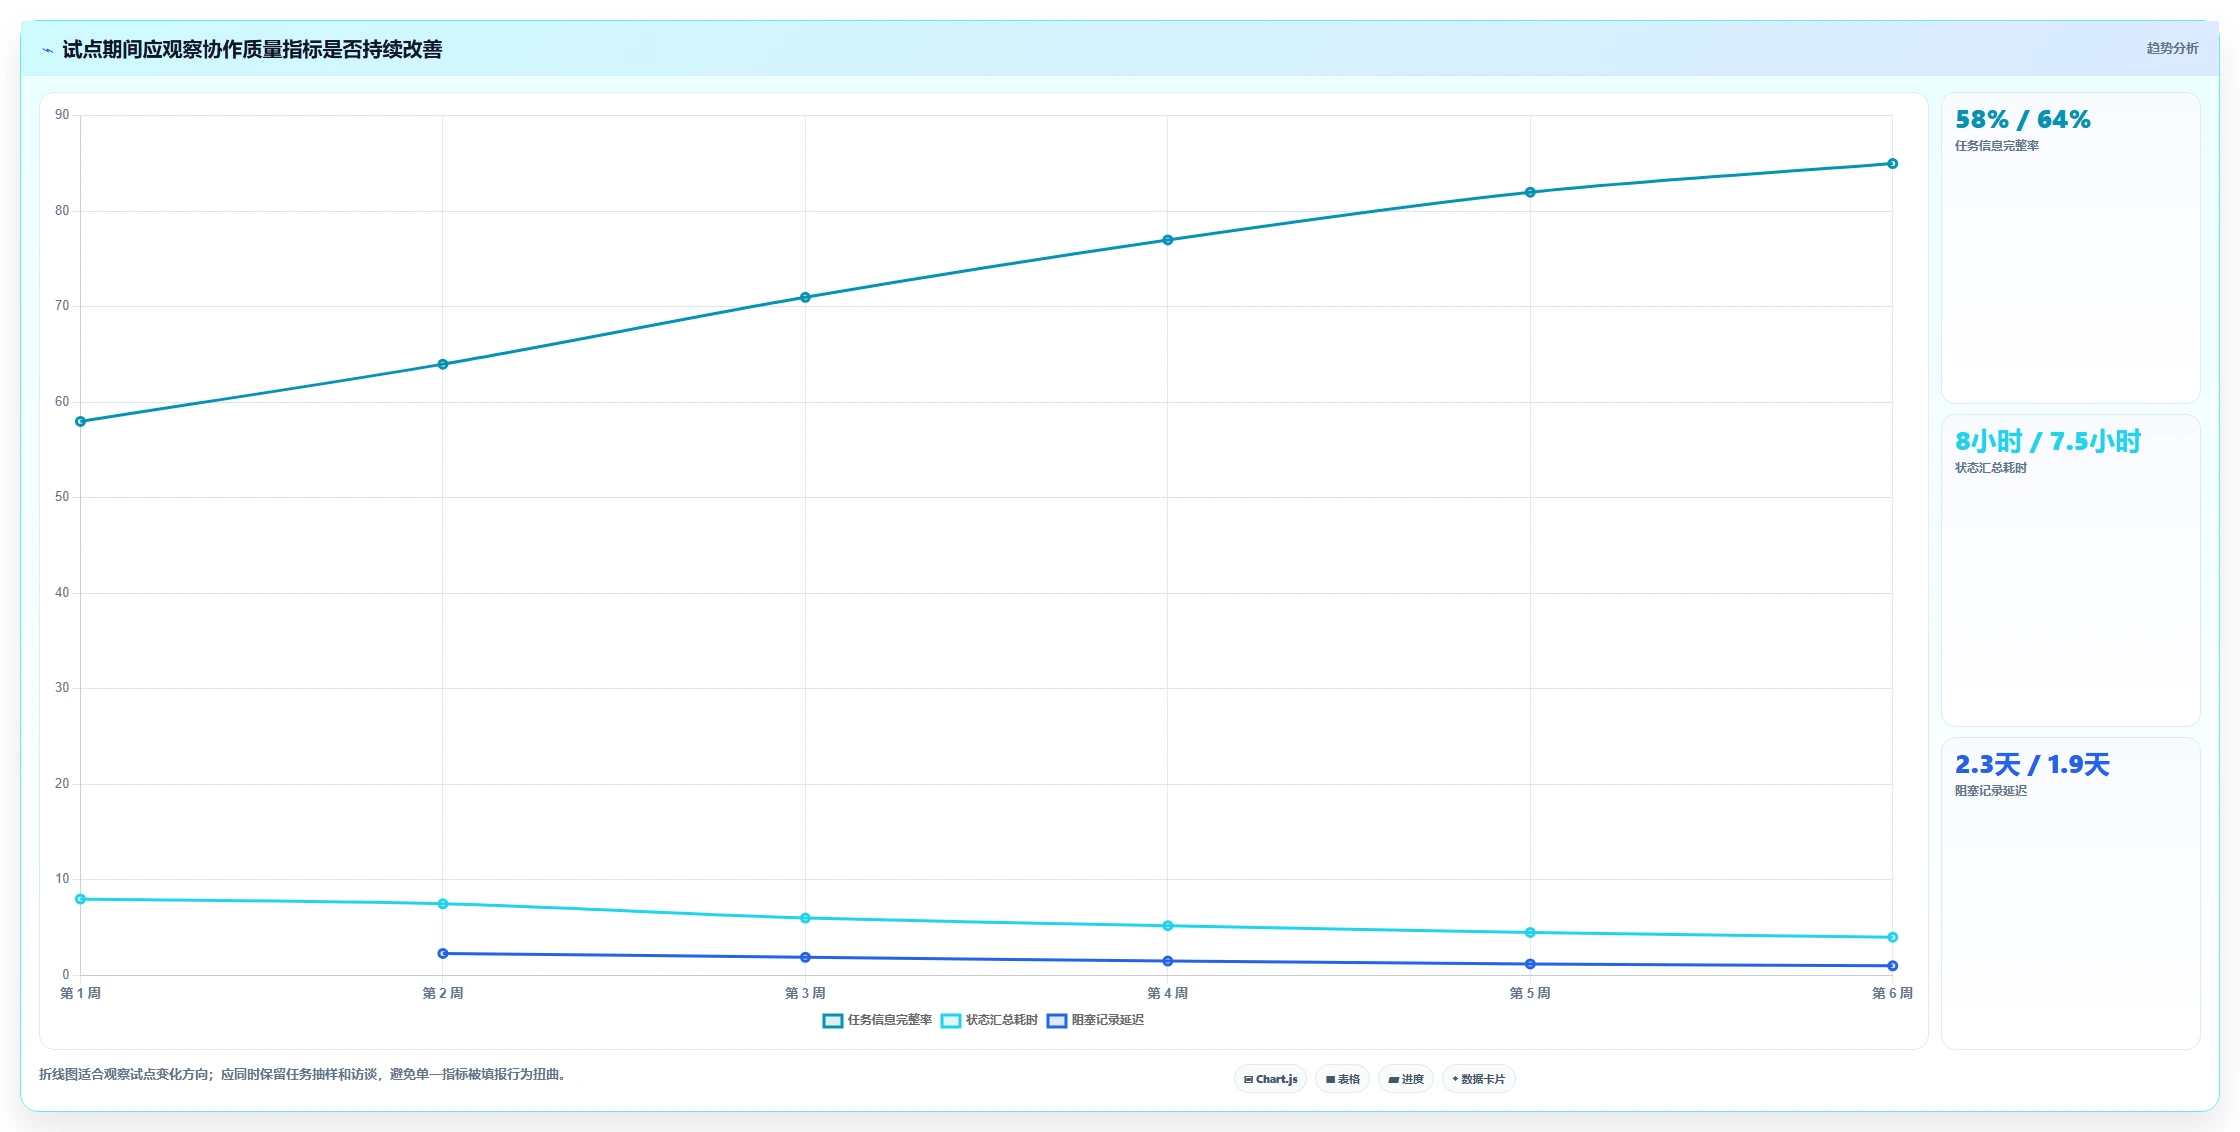Viewport: 2240px width, 1132px height.
Task: Click the 第 2 周 x-axis label
Action: 443,993
